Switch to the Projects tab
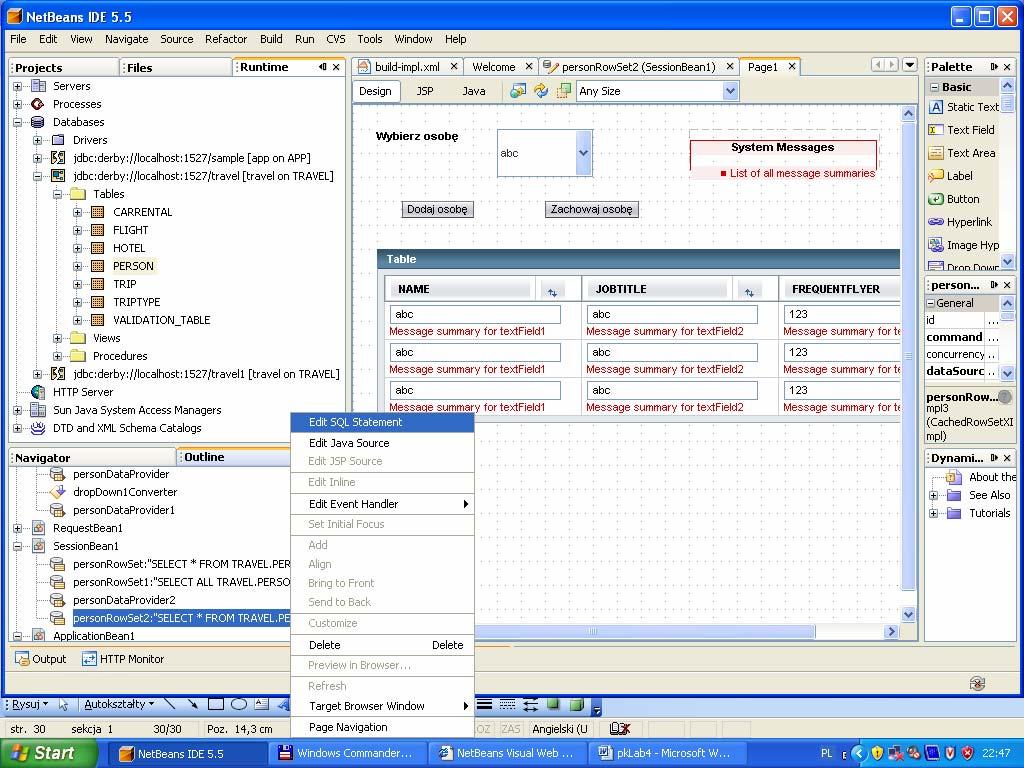 point(64,67)
